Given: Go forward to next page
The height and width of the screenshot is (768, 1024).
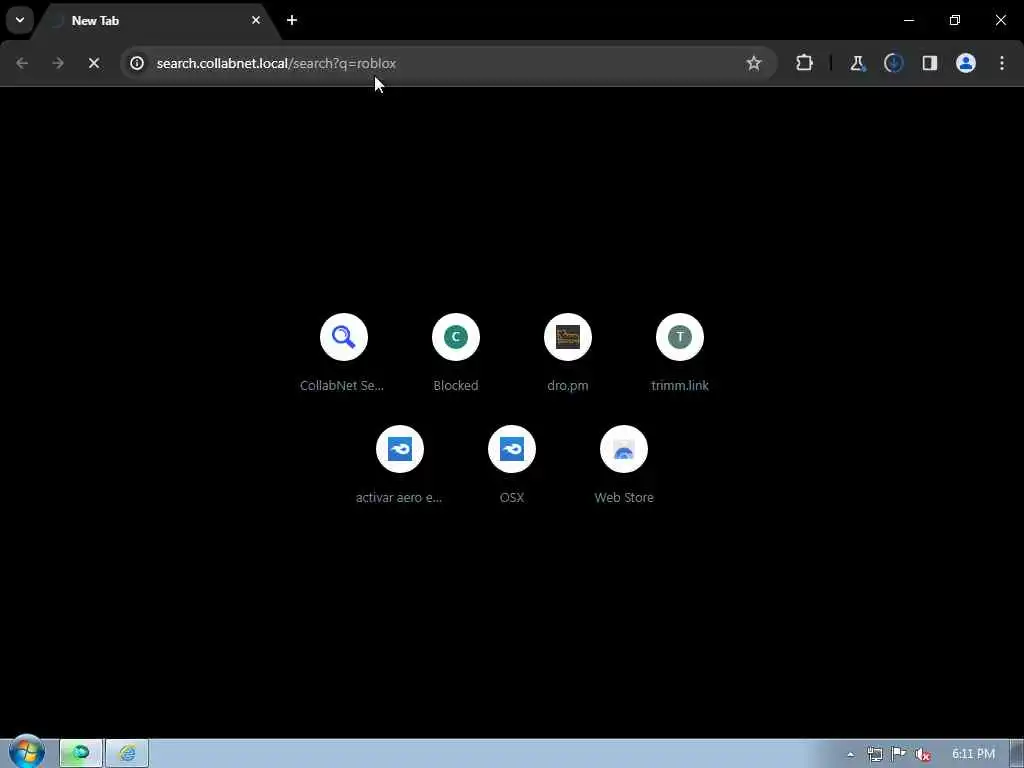Looking at the screenshot, I should 58,63.
